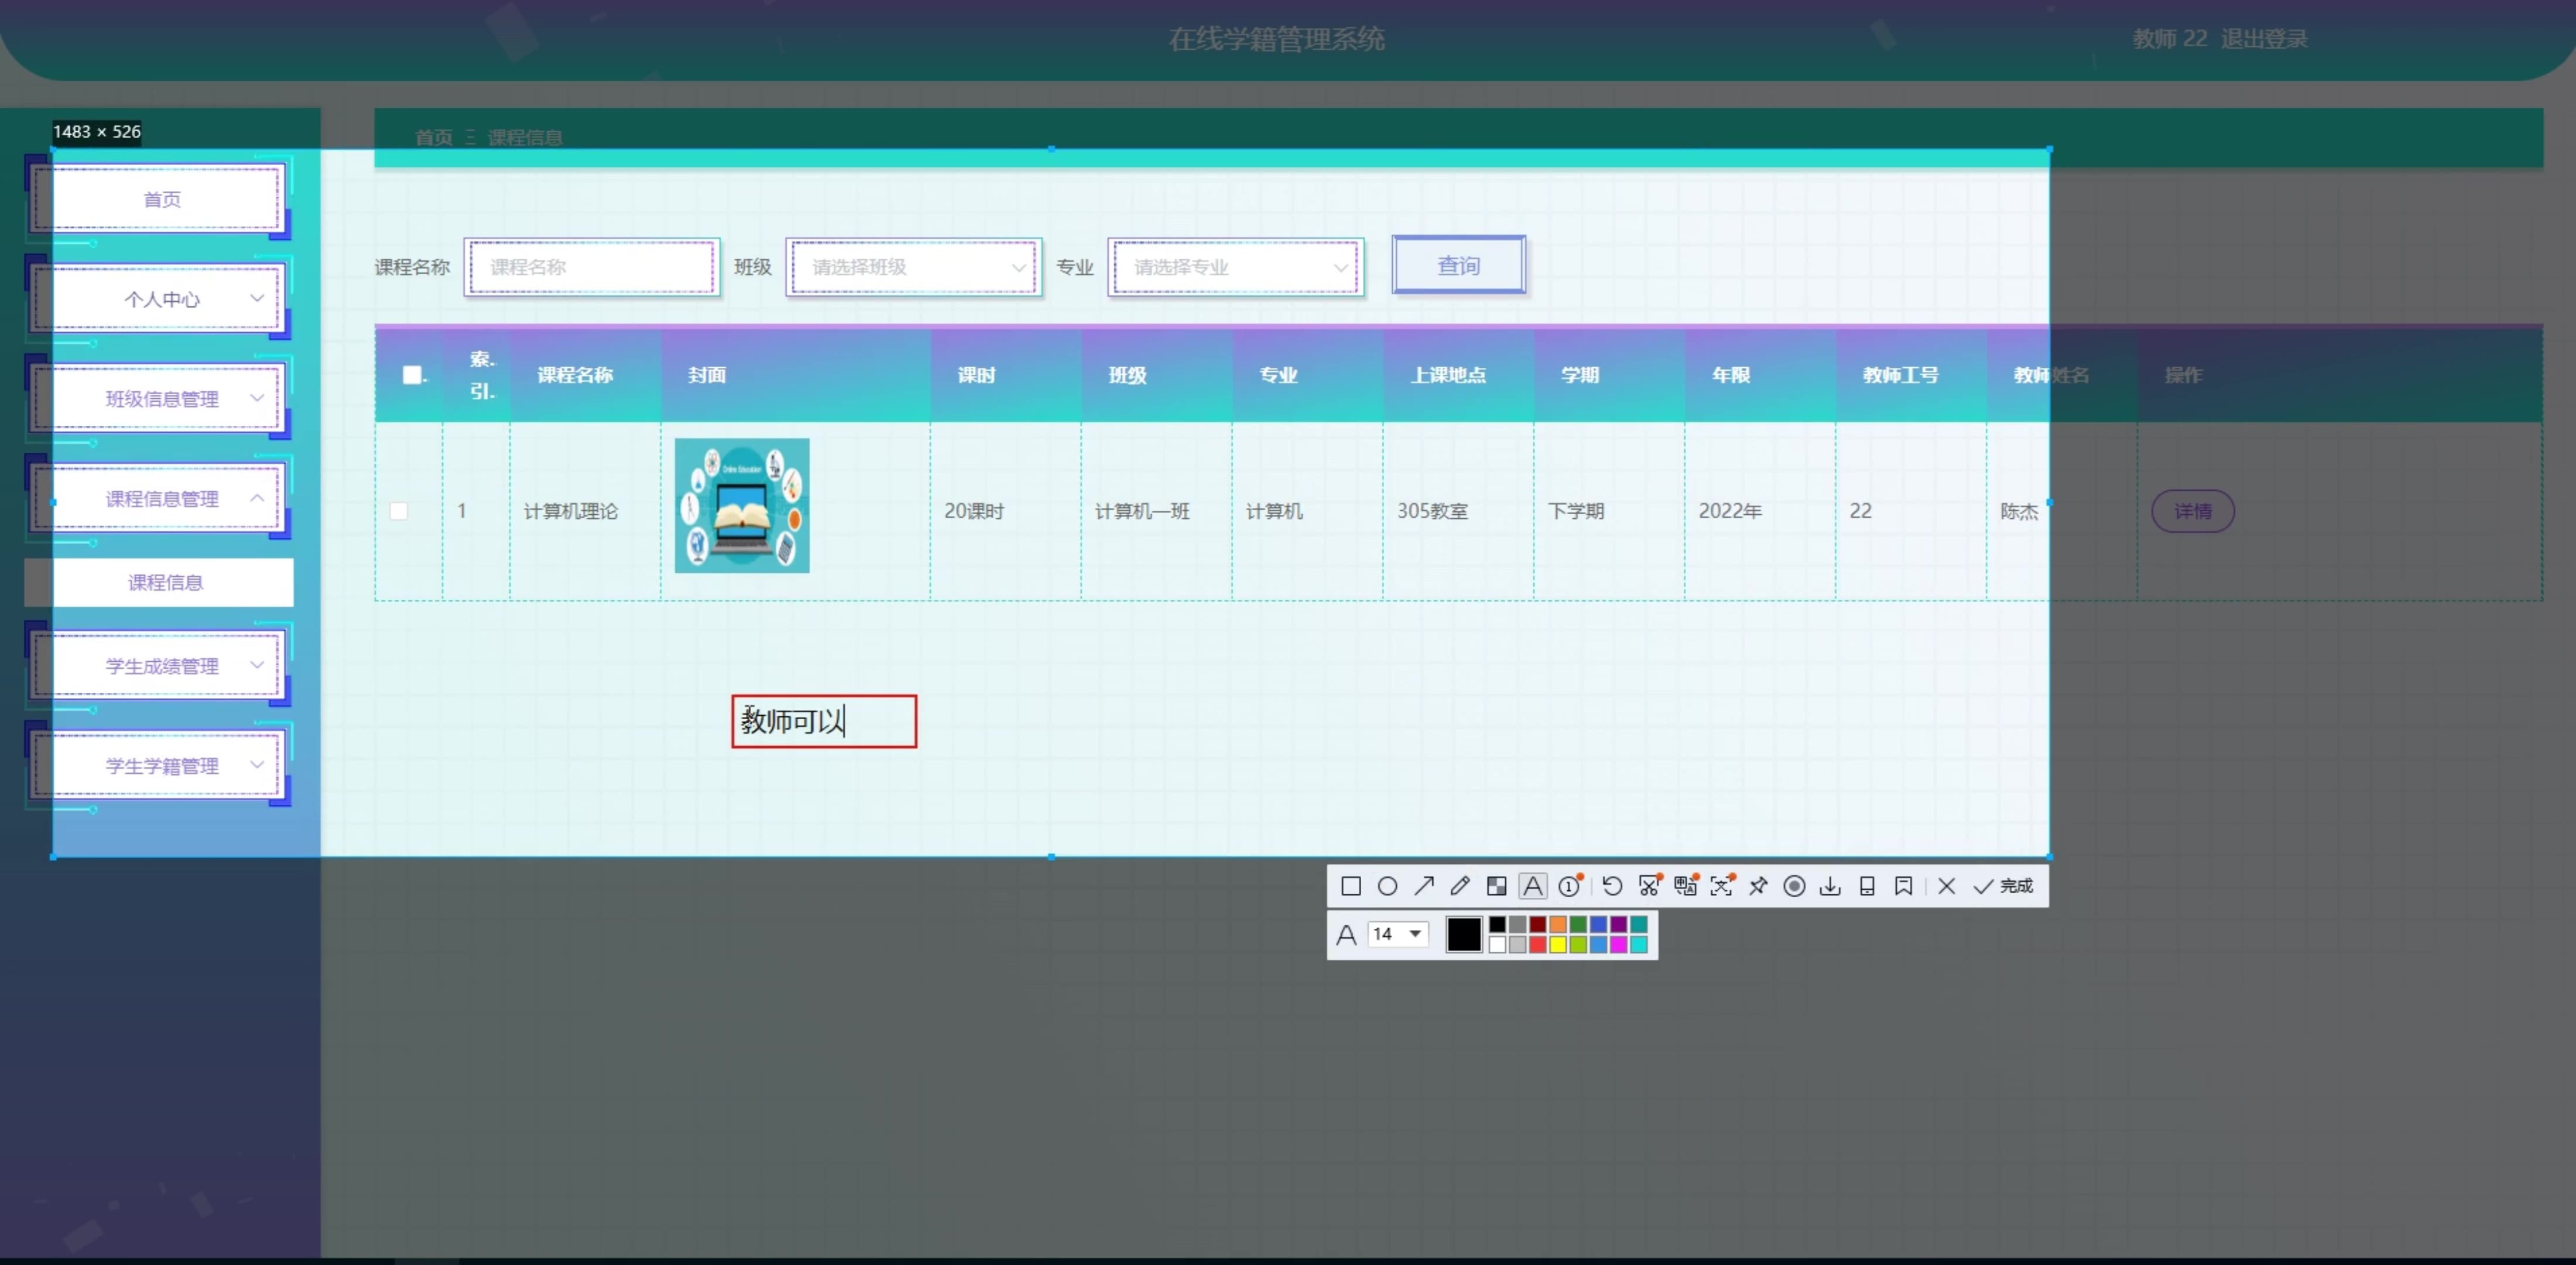Click the bookmark collect icon
Image resolution: width=2576 pixels, height=1265 pixels.
tap(1903, 886)
